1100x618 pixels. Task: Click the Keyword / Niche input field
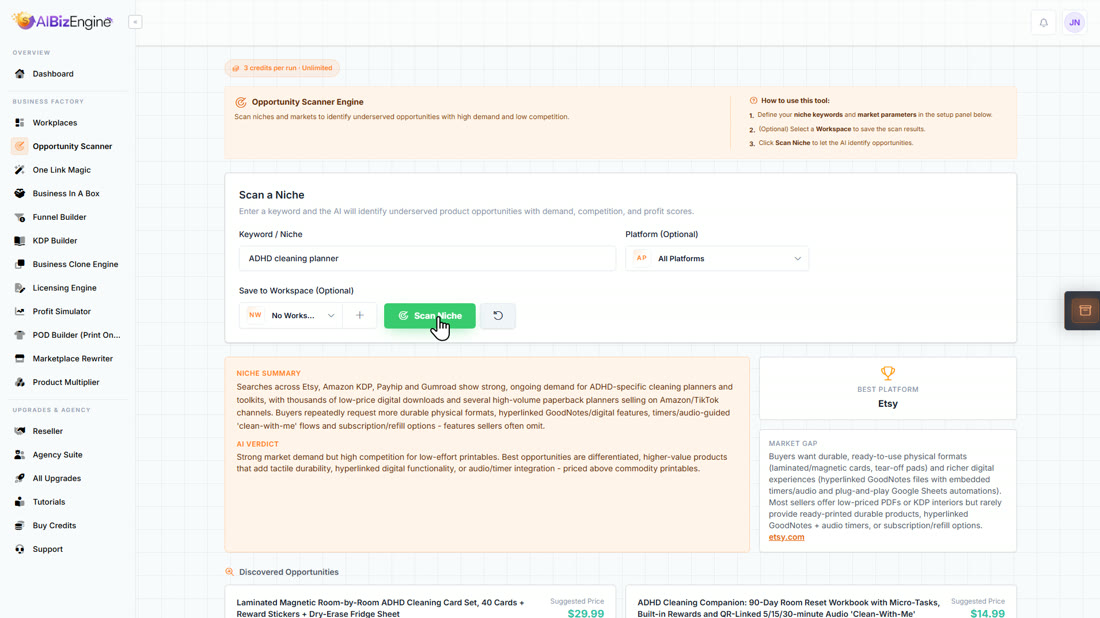tap(427, 258)
